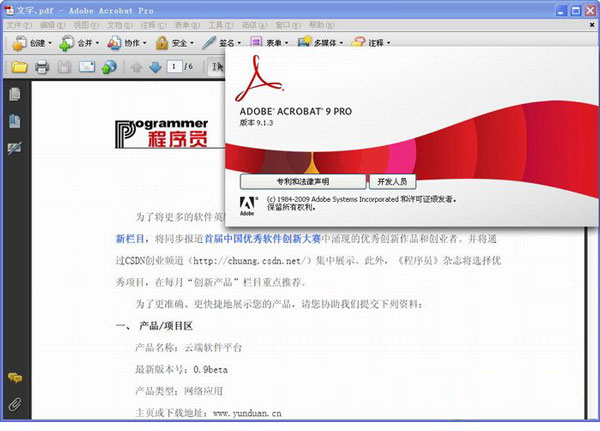Expand the 合并 dropdown arrow
This screenshot has width=600, height=431.
point(97,43)
